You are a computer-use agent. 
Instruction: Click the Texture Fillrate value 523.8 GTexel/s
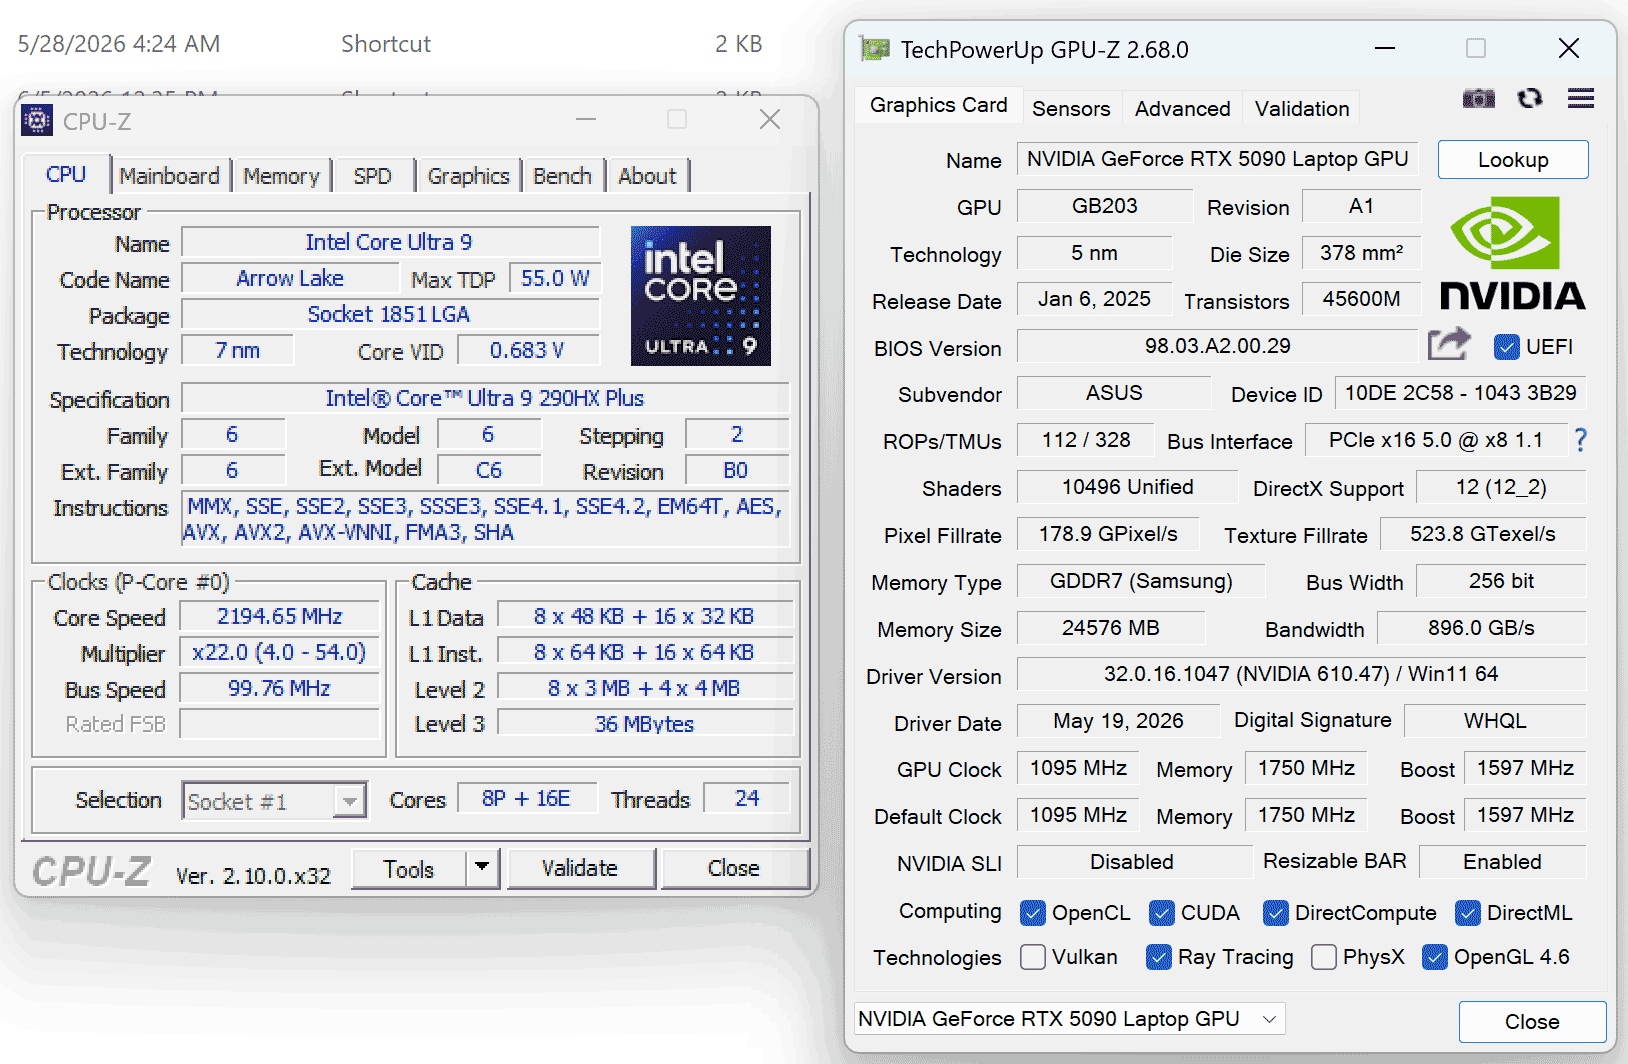point(1483,534)
